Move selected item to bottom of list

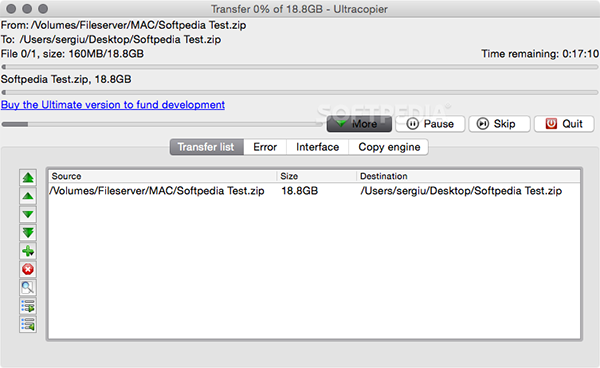[28, 233]
